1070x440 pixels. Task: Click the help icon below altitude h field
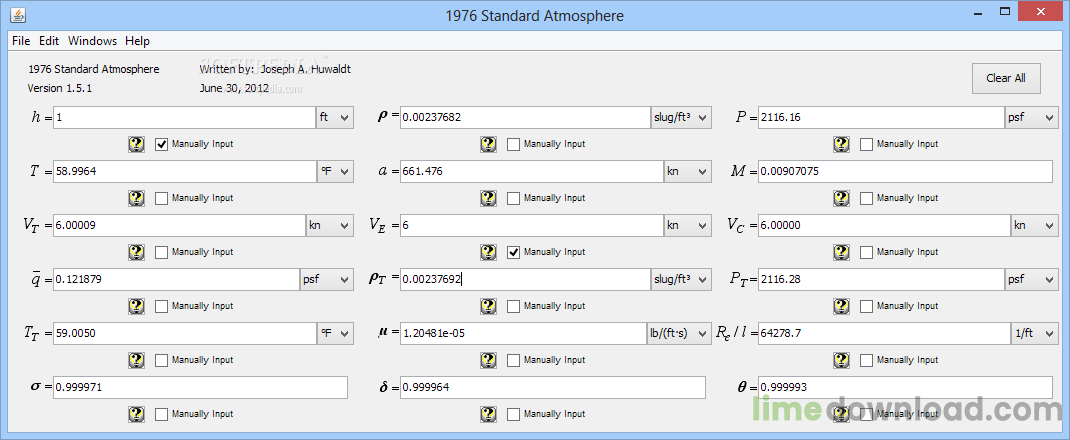[x=137, y=144]
